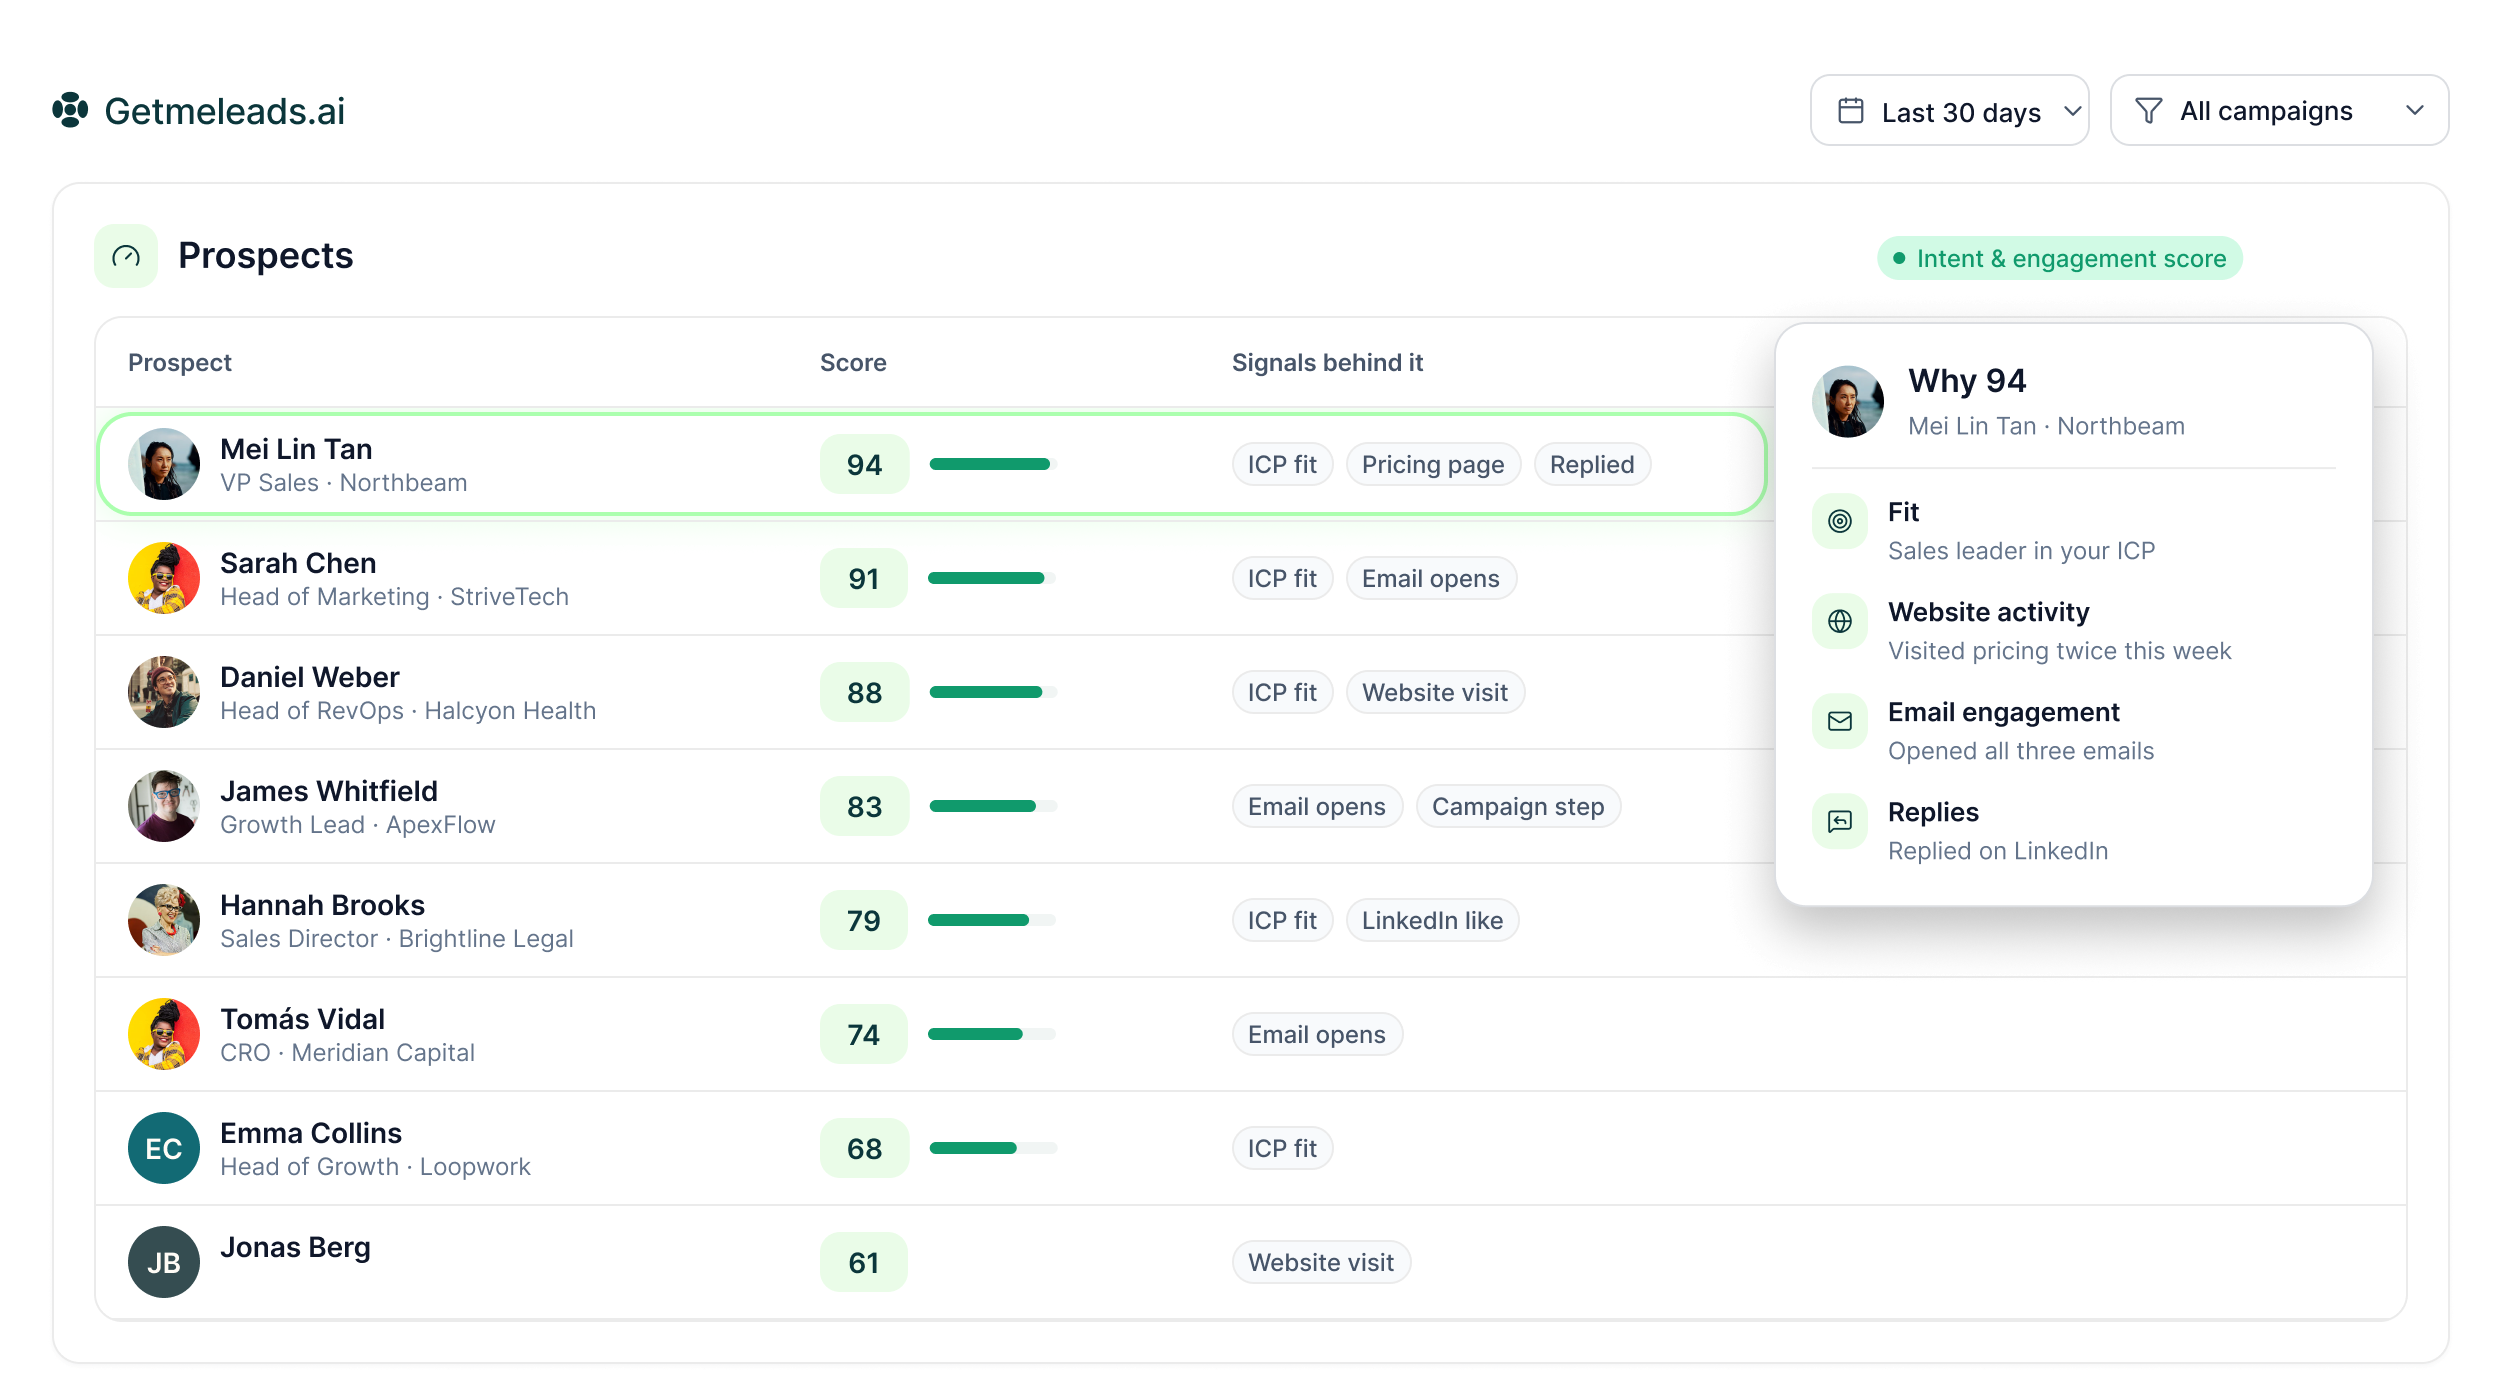Click the Signals behind it column header

pos(1327,363)
